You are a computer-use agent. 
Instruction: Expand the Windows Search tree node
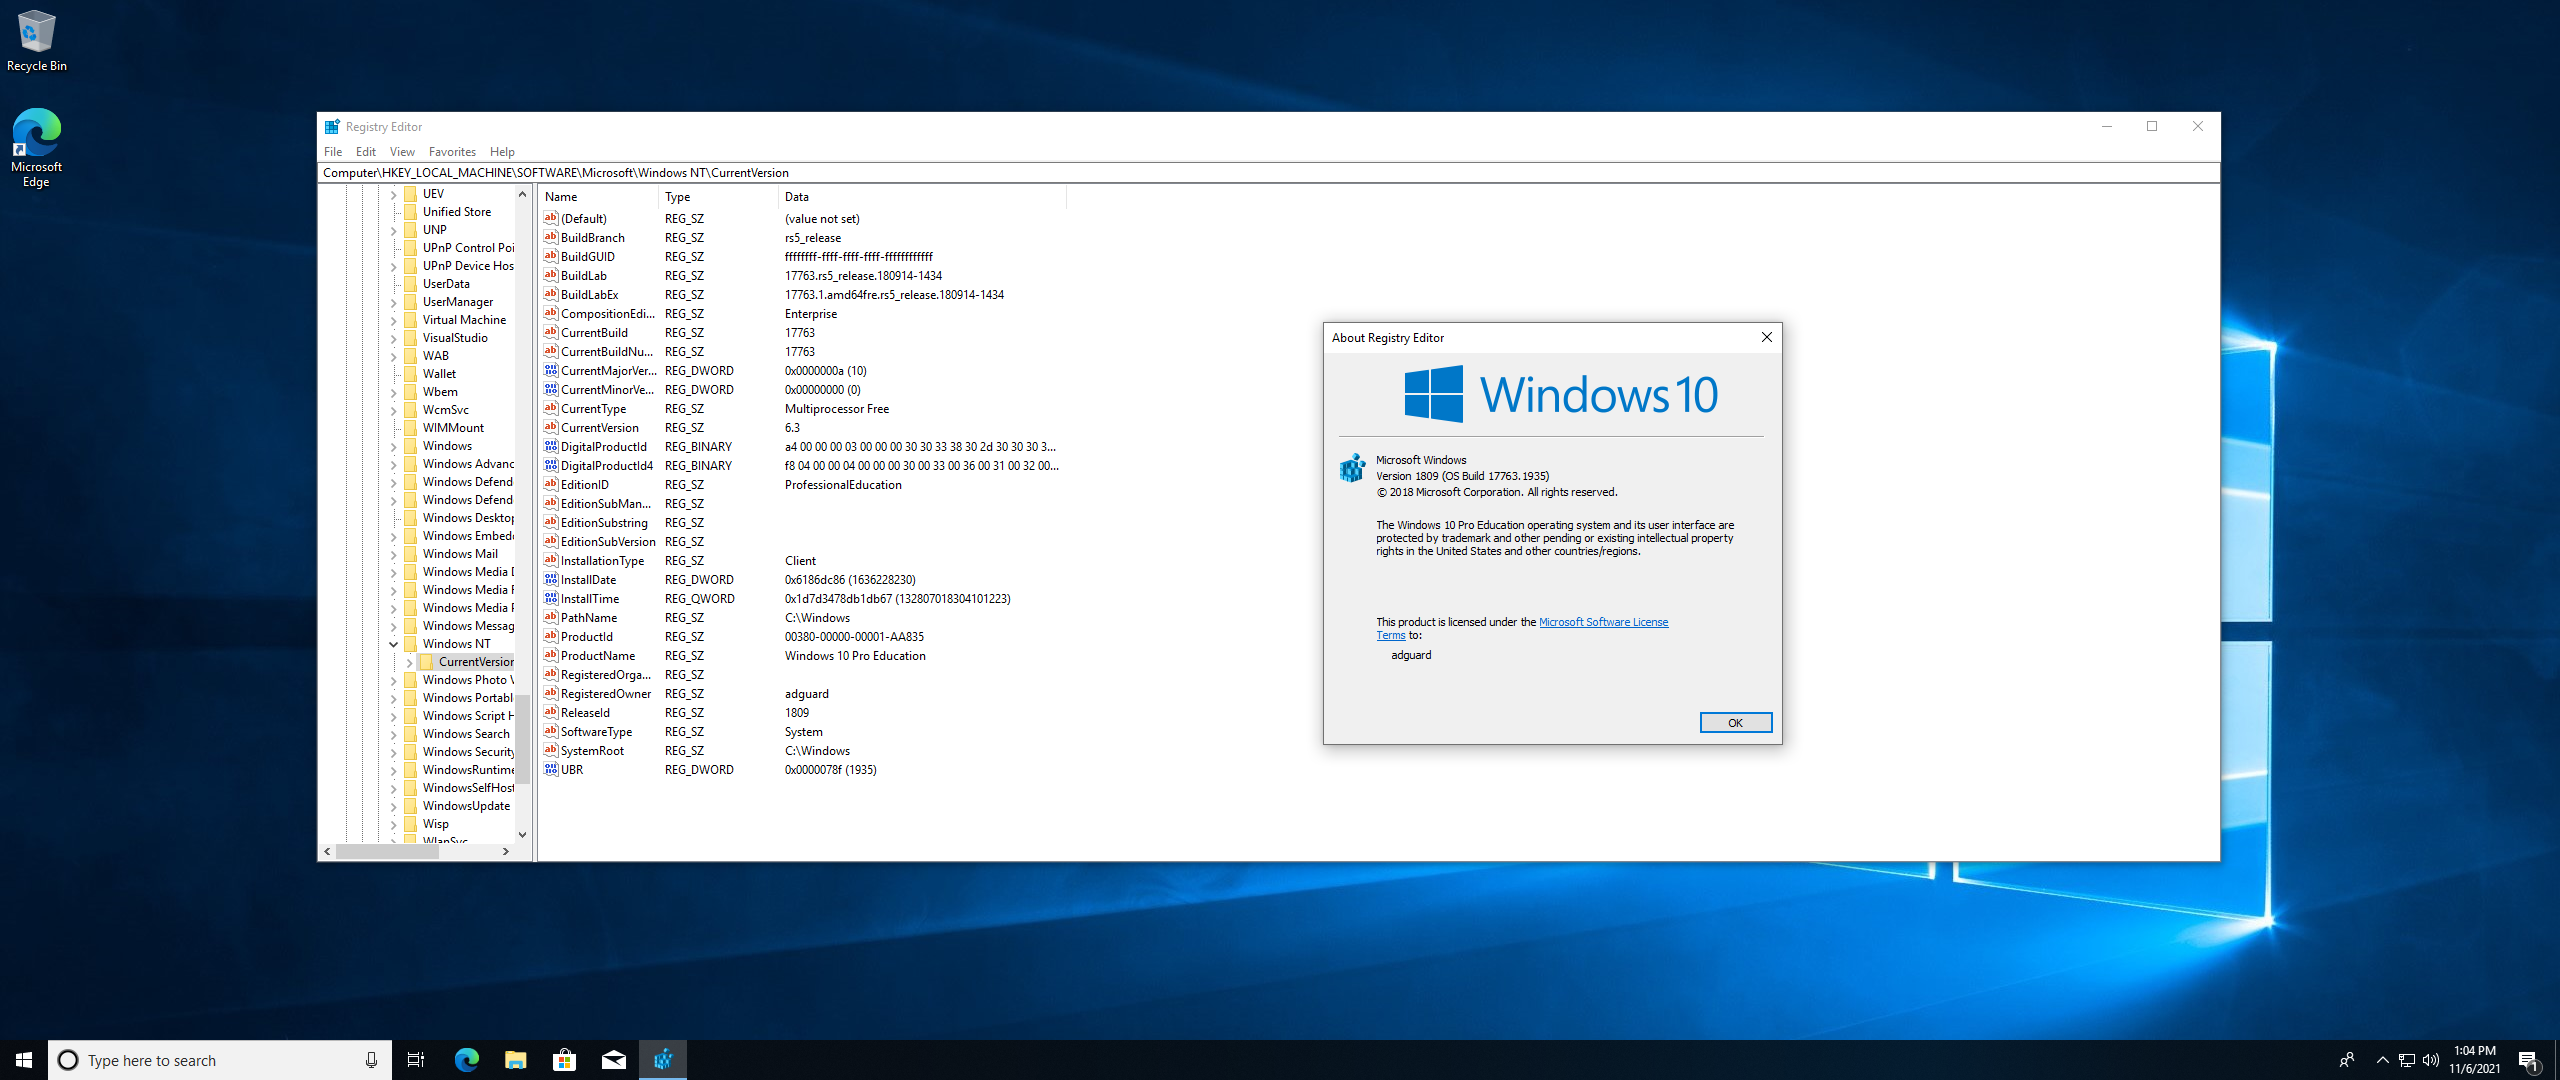[x=393, y=734]
